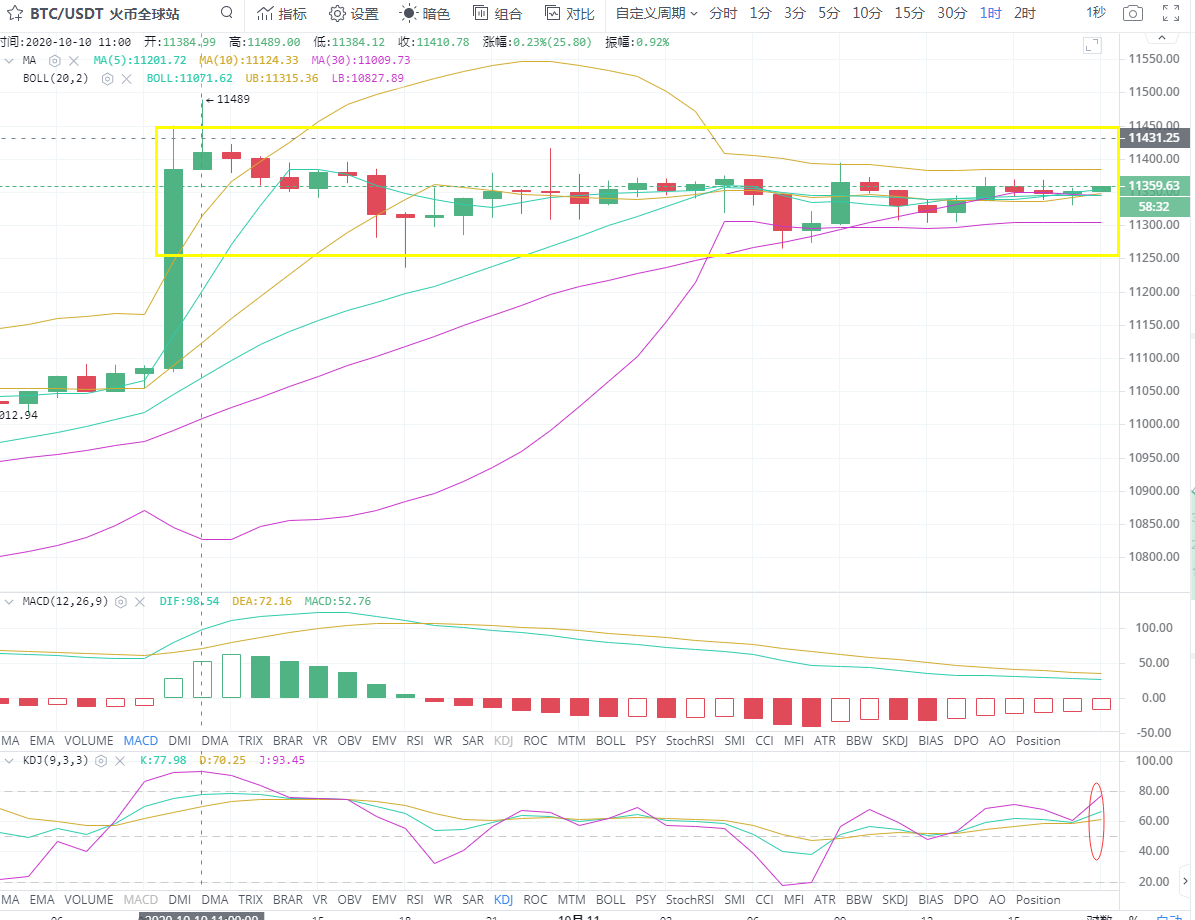Image resolution: width=1195 pixels, height=920 pixels.
Task: Collapse the MACD panel chevron
Action: (x=8, y=602)
